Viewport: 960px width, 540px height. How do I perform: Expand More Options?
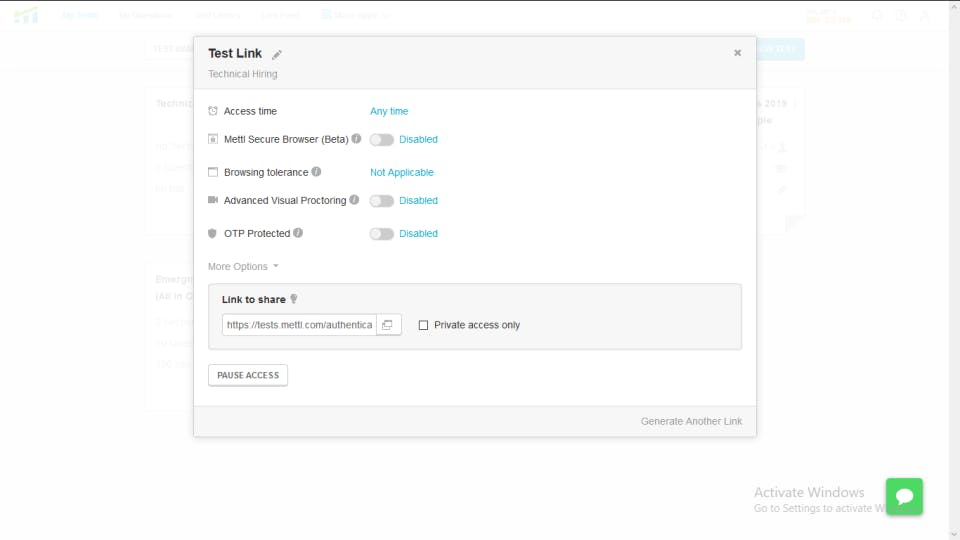[x=243, y=266]
